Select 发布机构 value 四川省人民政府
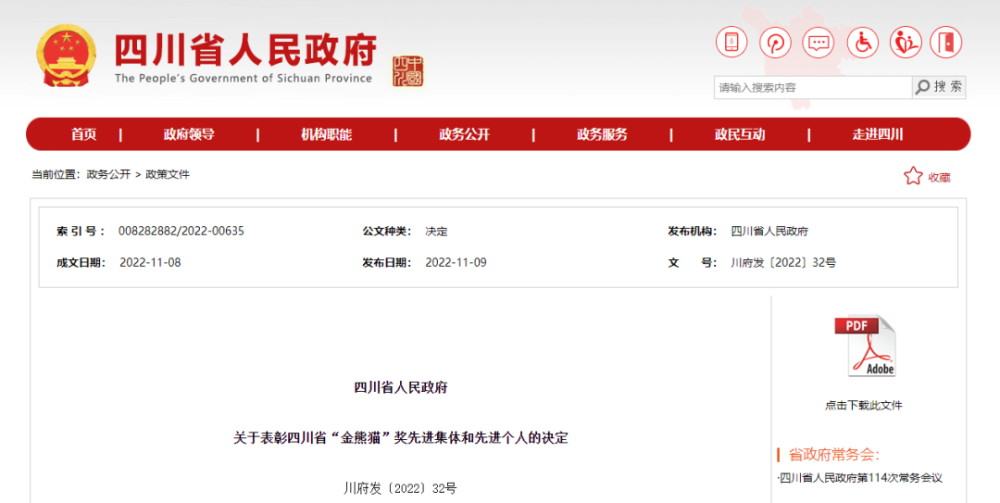Screen dimensions: 1000x503 pyautogui.click(x=769, y=231)
